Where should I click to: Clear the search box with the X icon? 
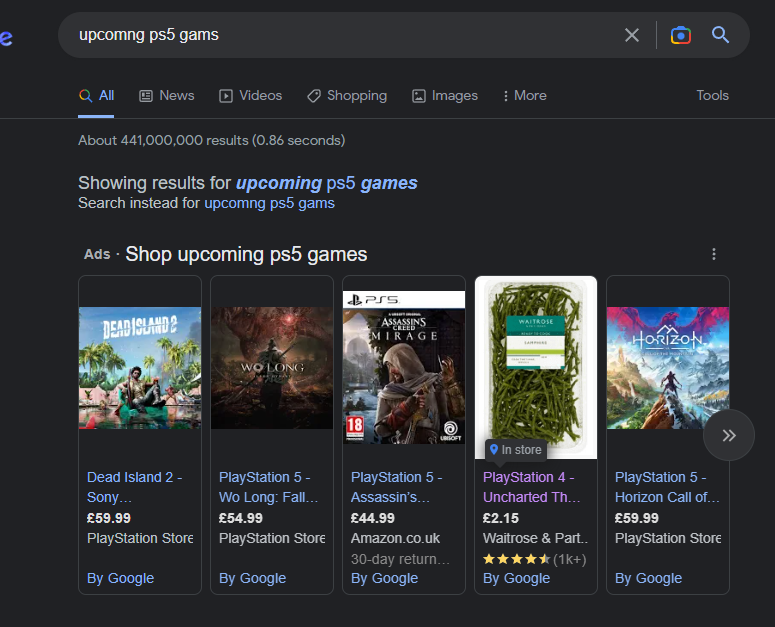coord(632,35)
